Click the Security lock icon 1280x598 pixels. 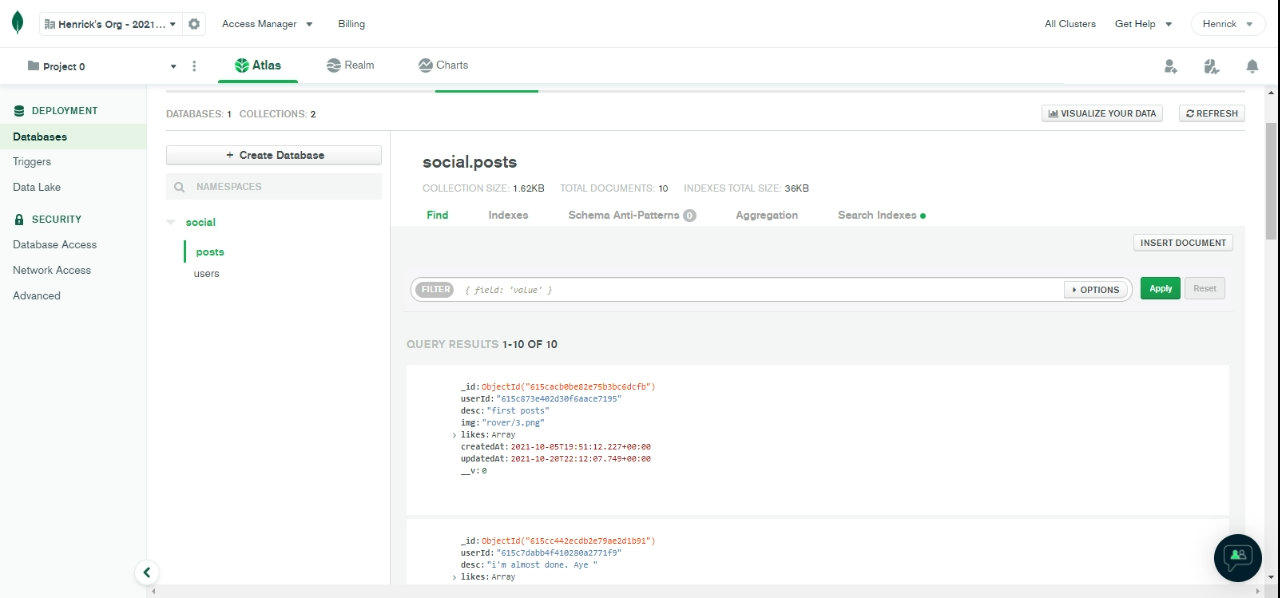tap(19, 219)
